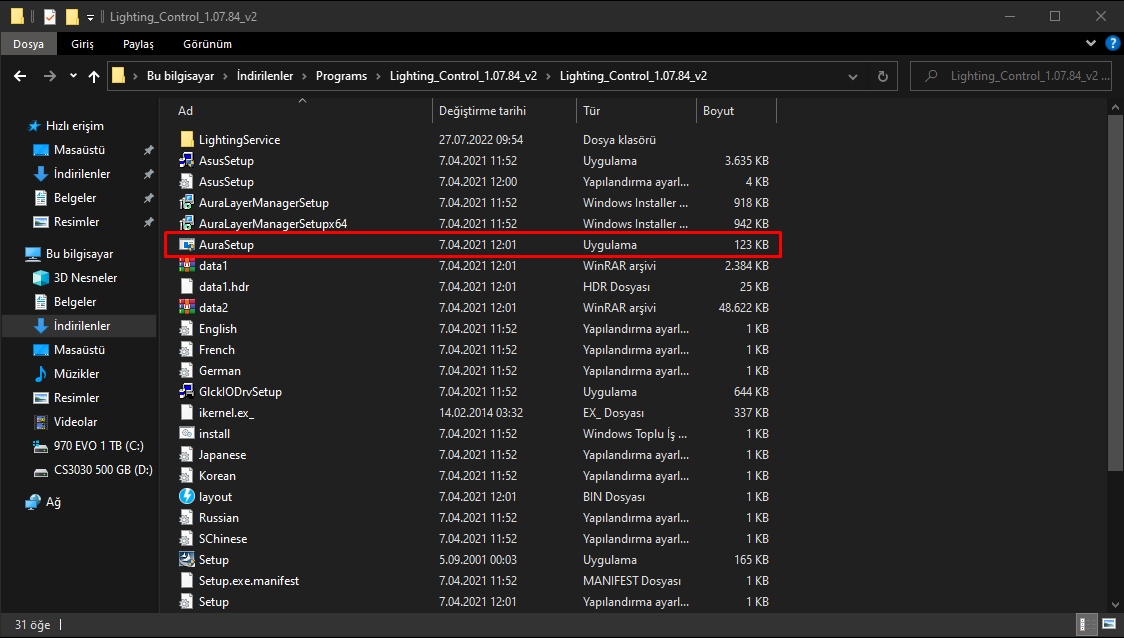1124x638 pixels.
Task: Click the AuraLayerManagerSetupx64 installer icon
Action: (186, 224)
